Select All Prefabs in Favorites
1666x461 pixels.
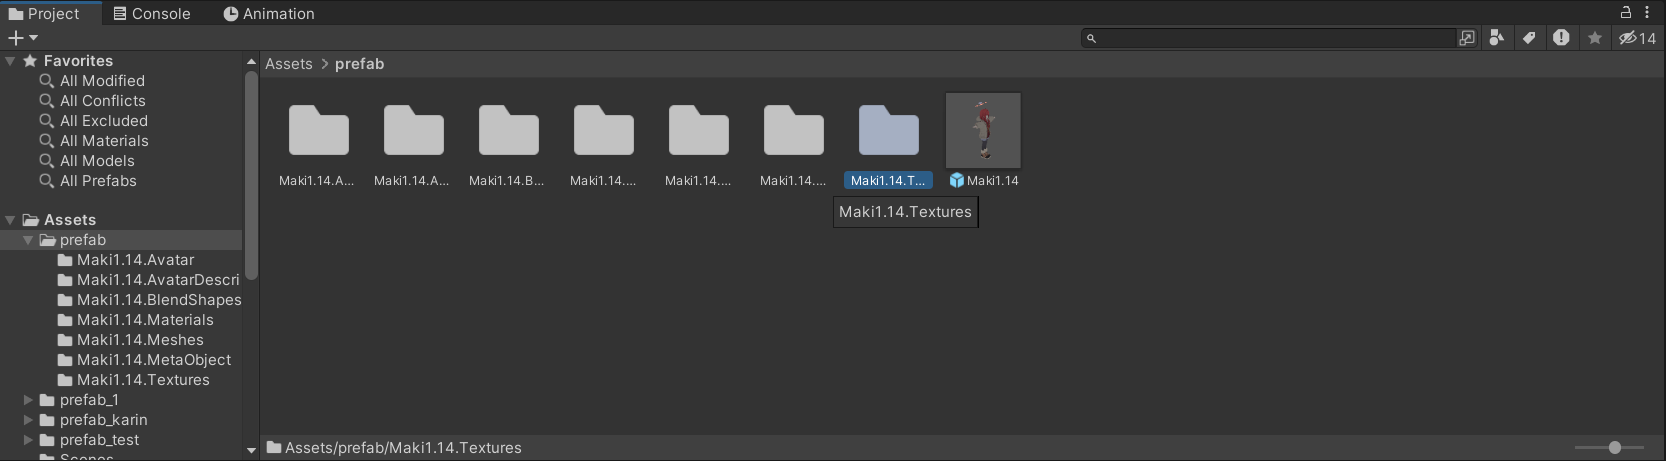[x=97, y=181]
